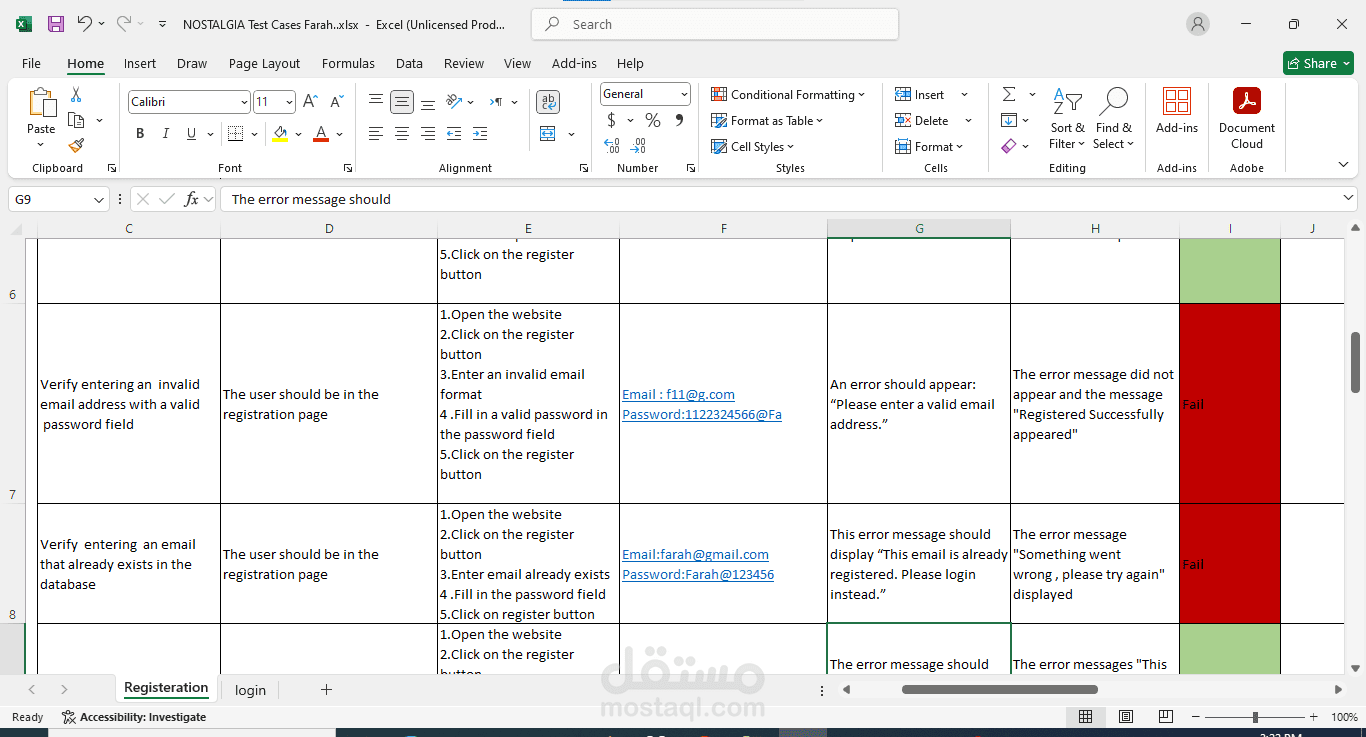Toggle Wrap Text button
The width and height of the screenshot is (1366, 737).
tap(548, 102)
